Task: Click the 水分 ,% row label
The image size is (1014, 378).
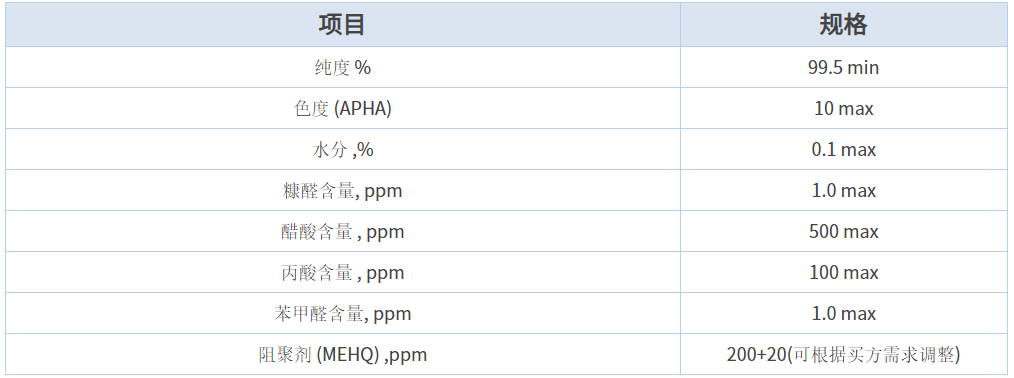Action: click(343, 149)
